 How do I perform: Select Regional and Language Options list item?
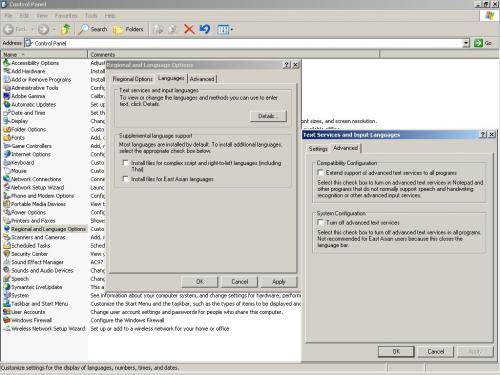[45, 229]
